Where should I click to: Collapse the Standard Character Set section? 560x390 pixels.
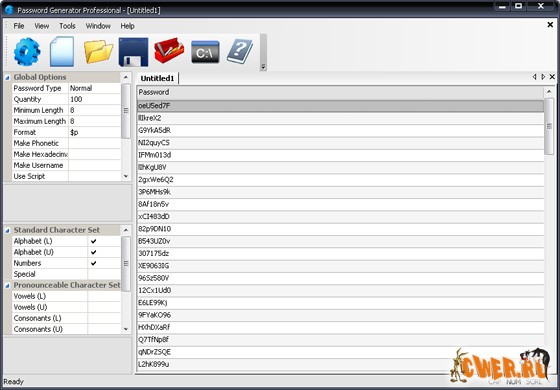click(8, 231)
